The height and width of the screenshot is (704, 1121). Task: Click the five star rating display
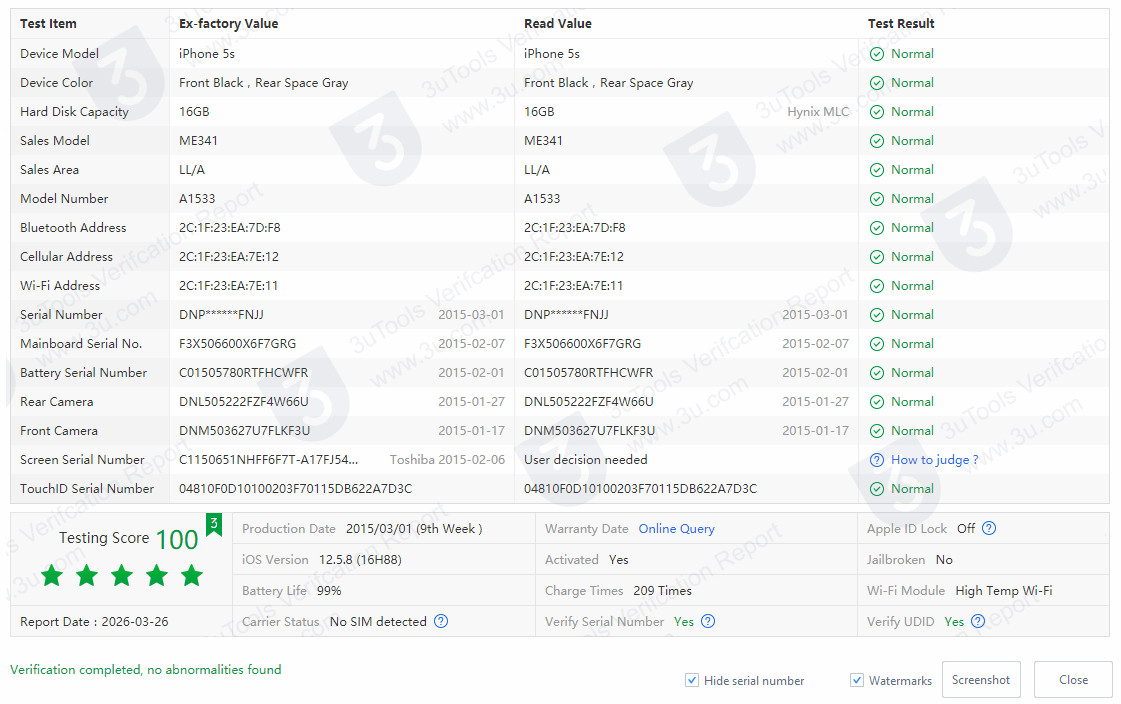click(122, 576)
